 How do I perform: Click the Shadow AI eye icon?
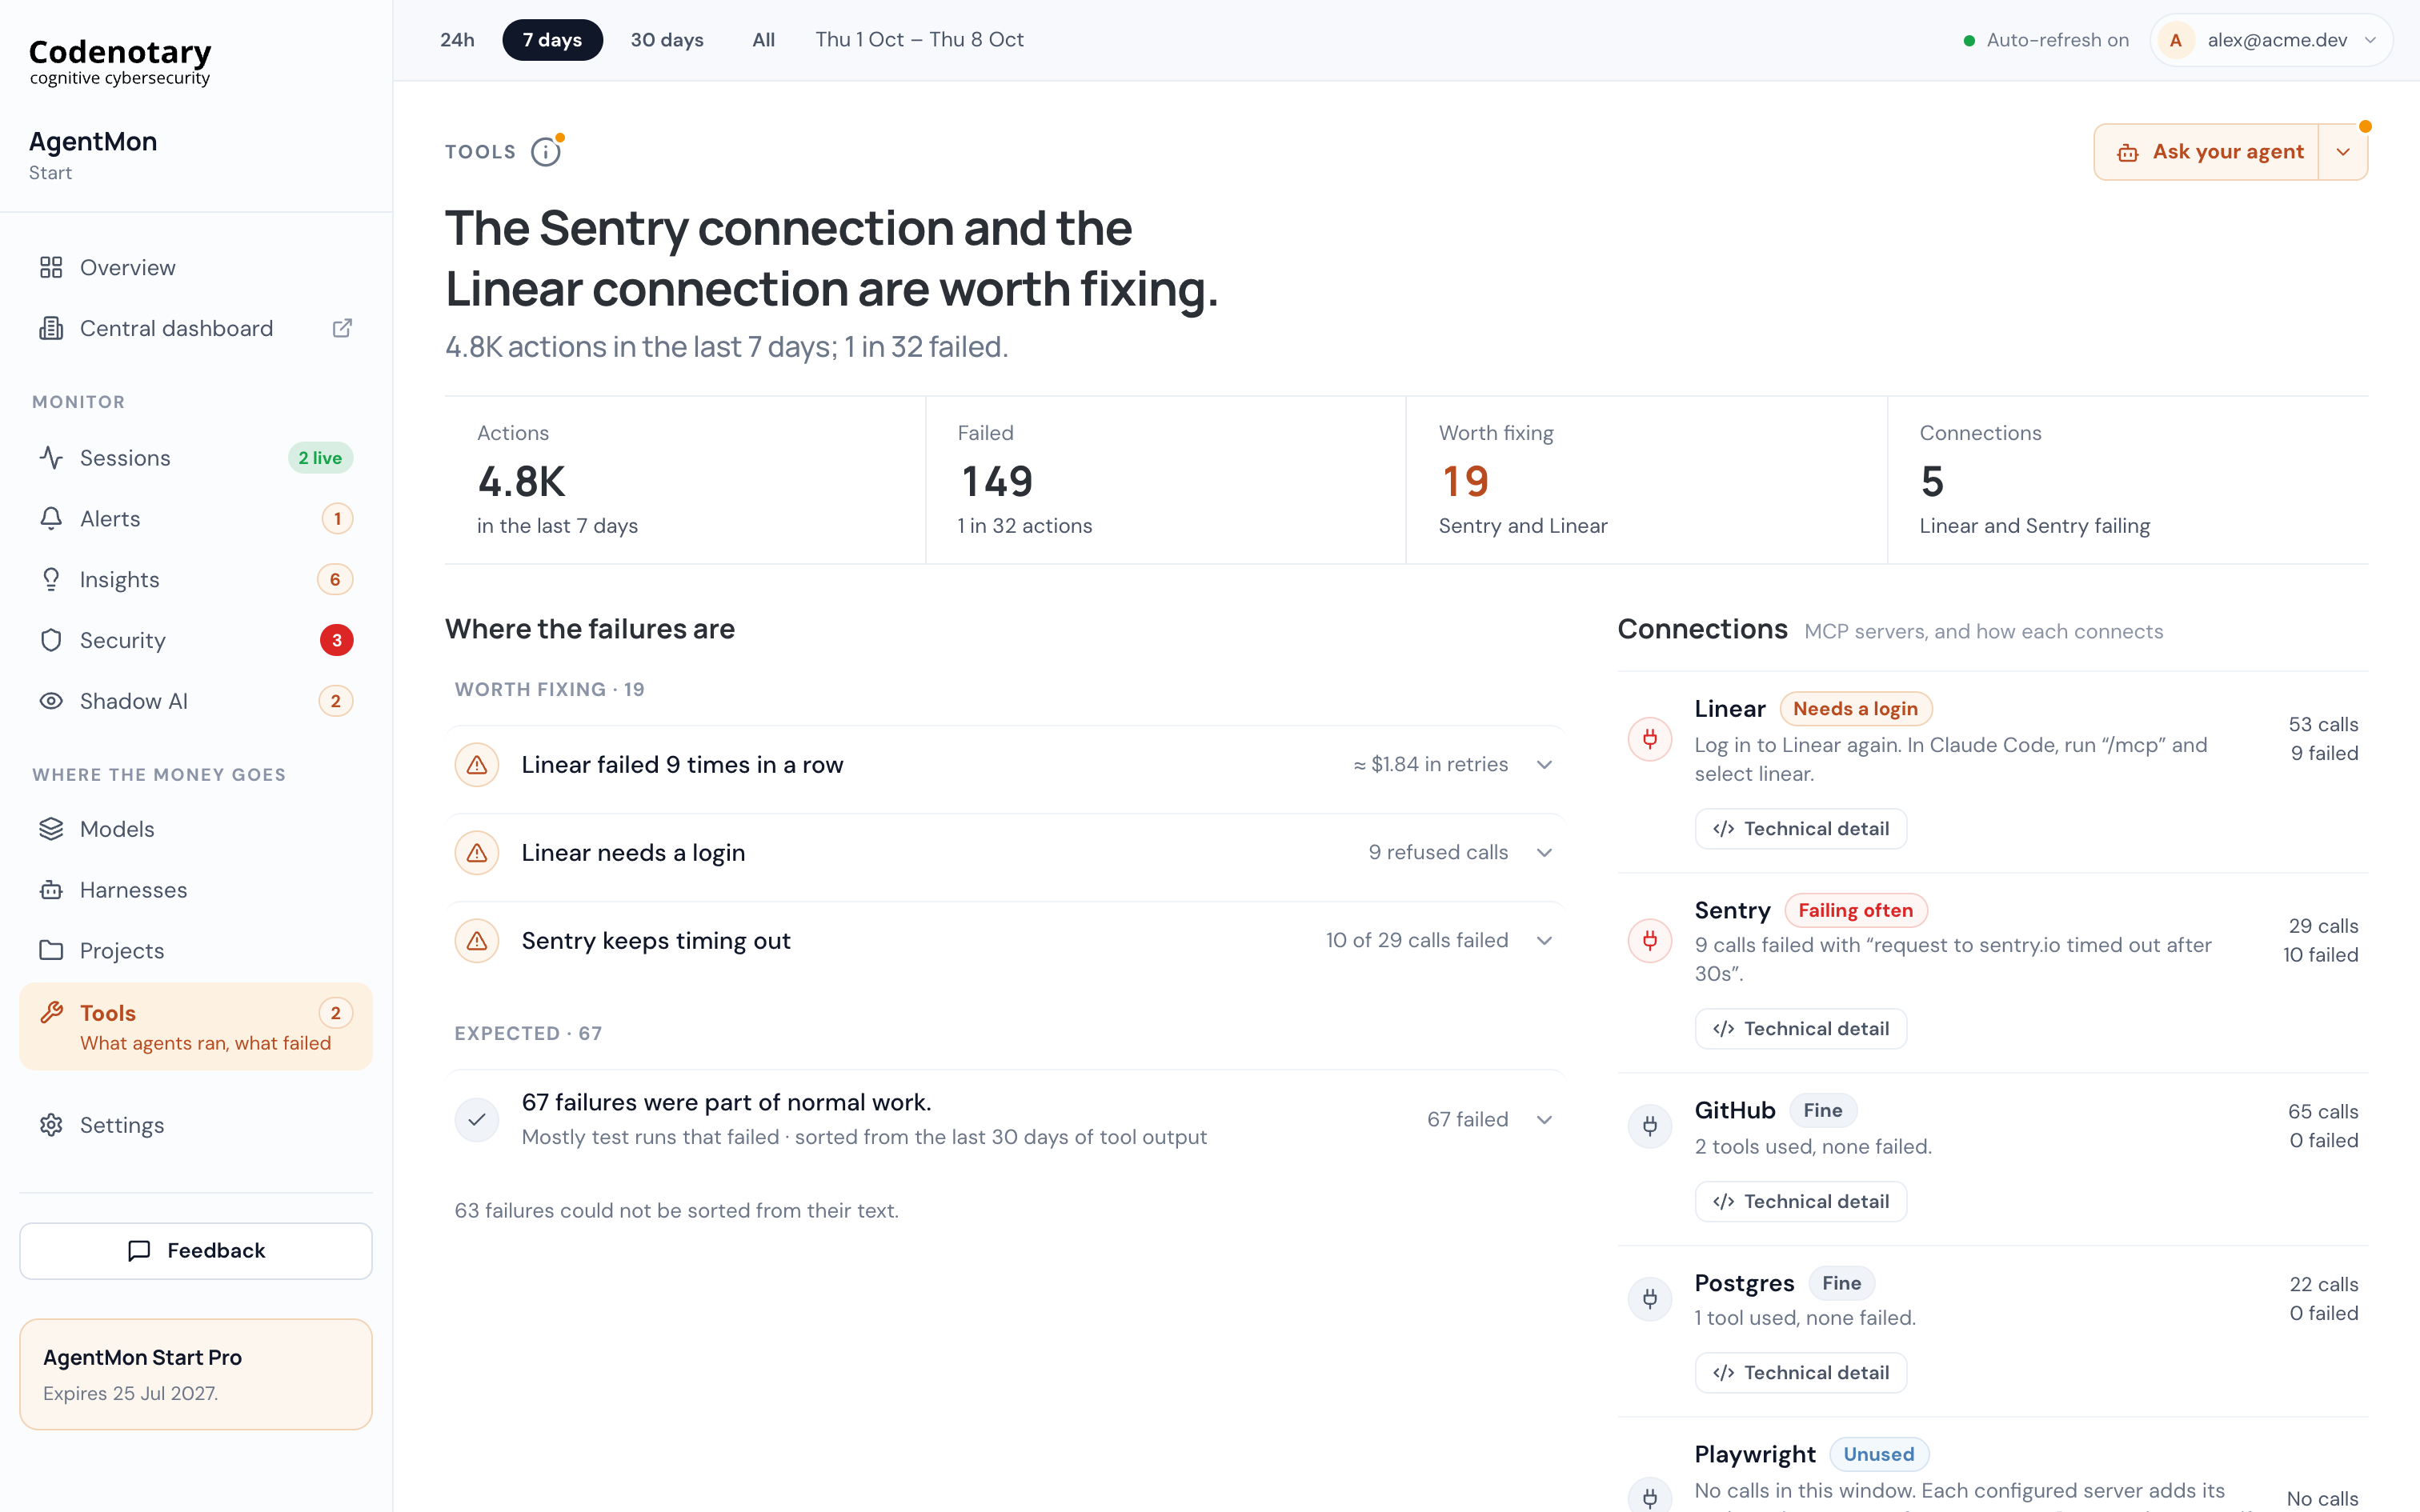click(x=51, y=701)
